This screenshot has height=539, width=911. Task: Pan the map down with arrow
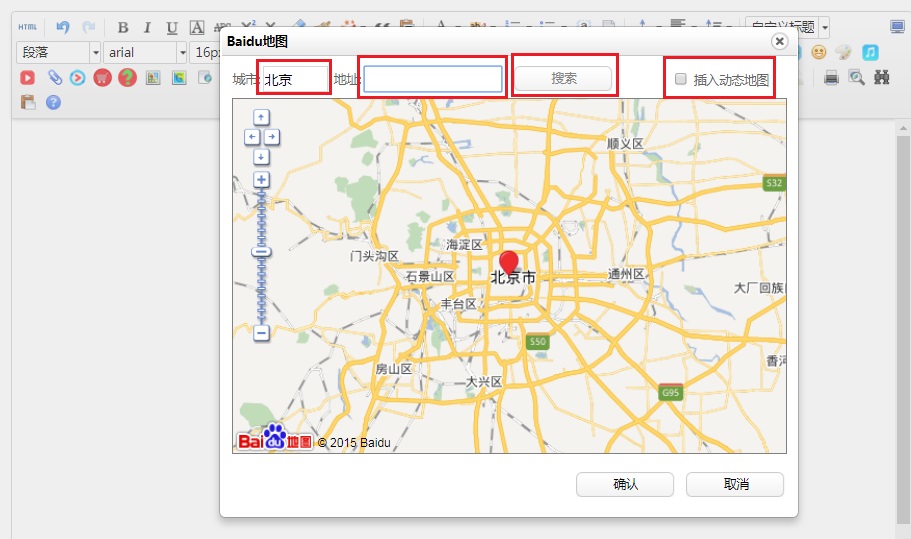261,157
